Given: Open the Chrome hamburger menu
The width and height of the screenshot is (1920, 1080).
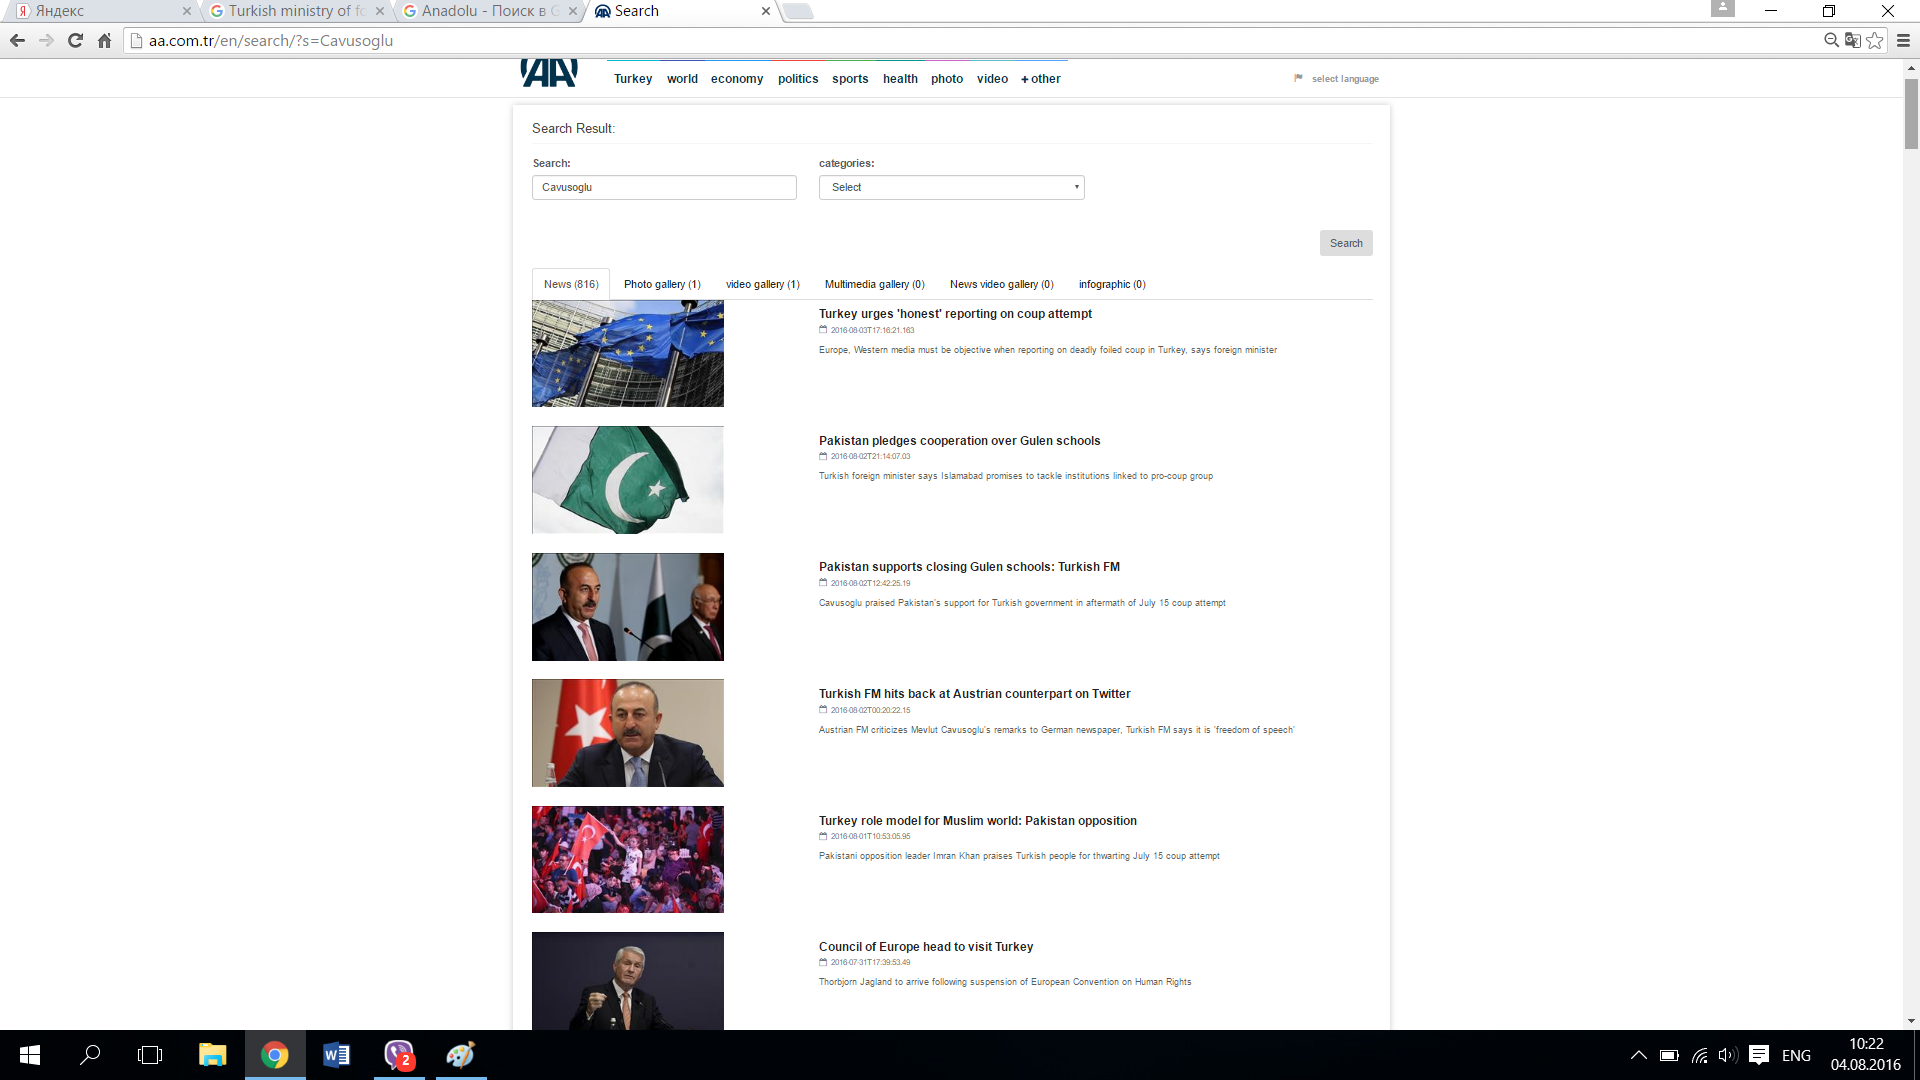Looking at the screenshot, I should 1903,40.
